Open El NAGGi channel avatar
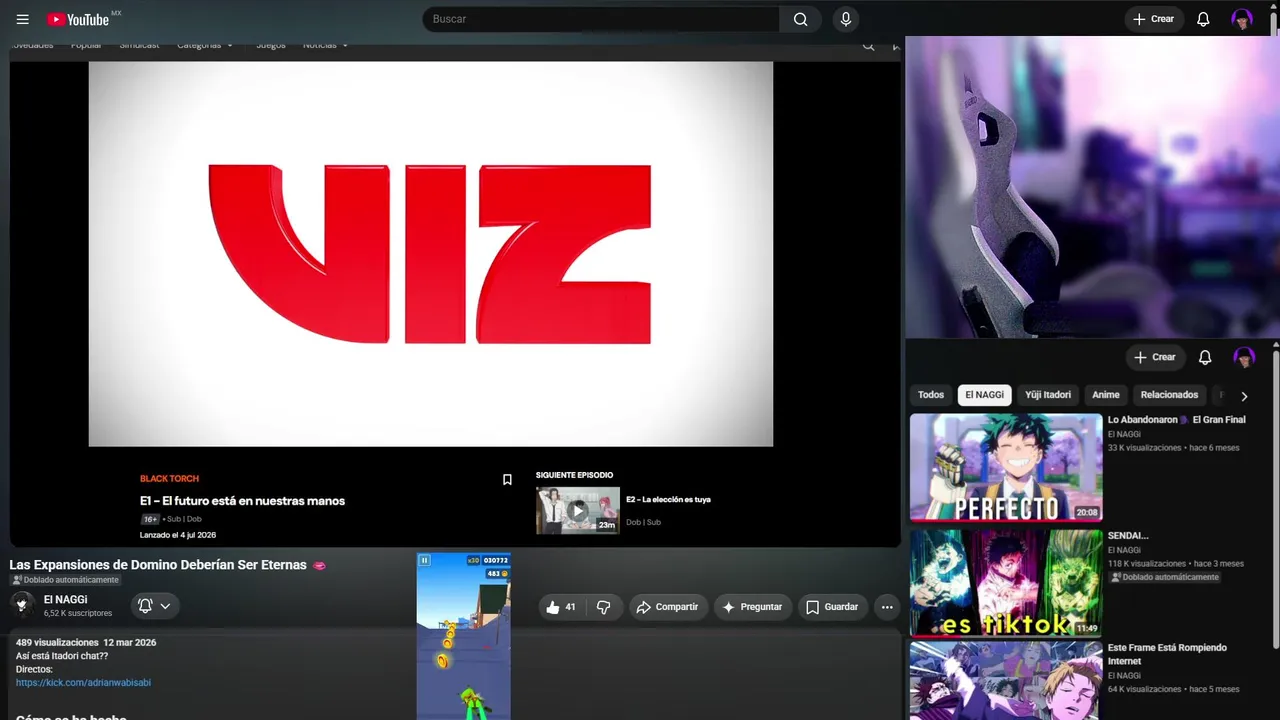Image resolution: width=1280 pixels, height=720 pixels. coord(22,605)
